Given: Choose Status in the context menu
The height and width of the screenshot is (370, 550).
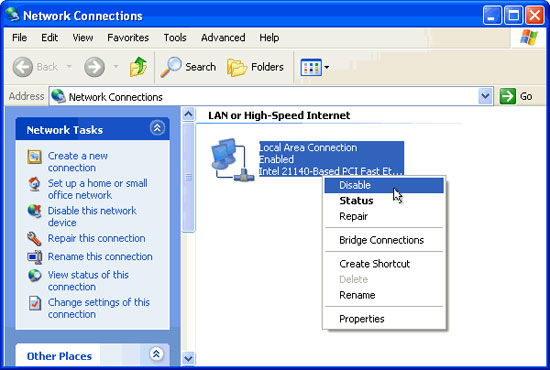Looking at the screenshot, I should [x=384, y=201].
